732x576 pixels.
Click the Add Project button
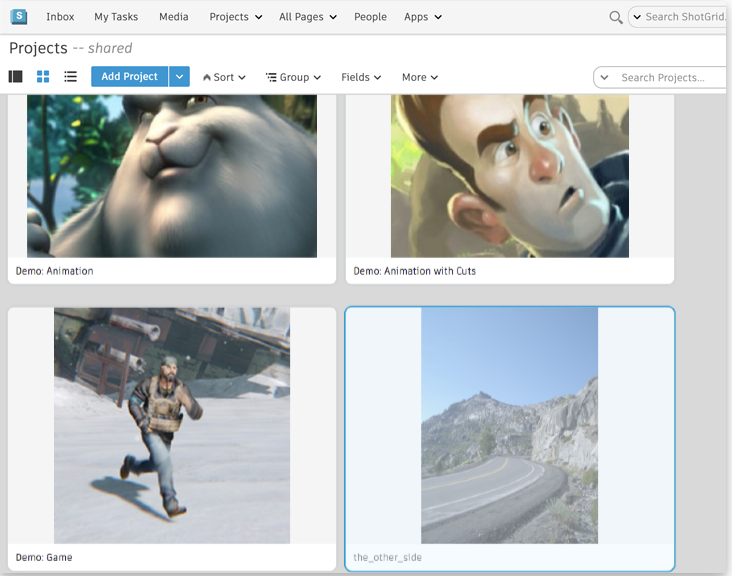point(129,77)
